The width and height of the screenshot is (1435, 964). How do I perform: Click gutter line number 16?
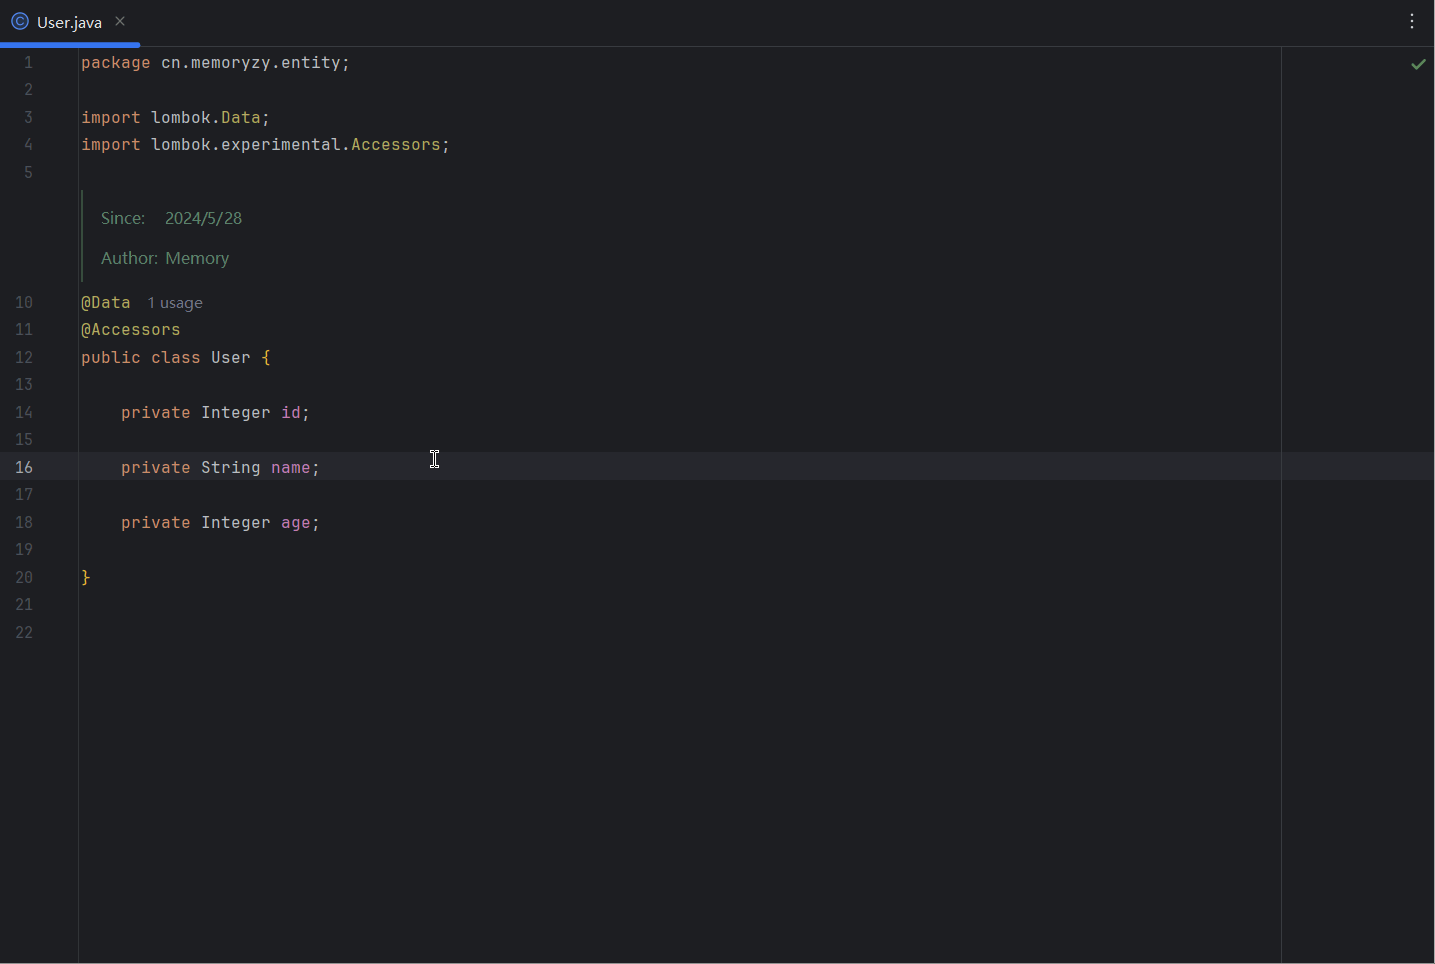(24, 468)
